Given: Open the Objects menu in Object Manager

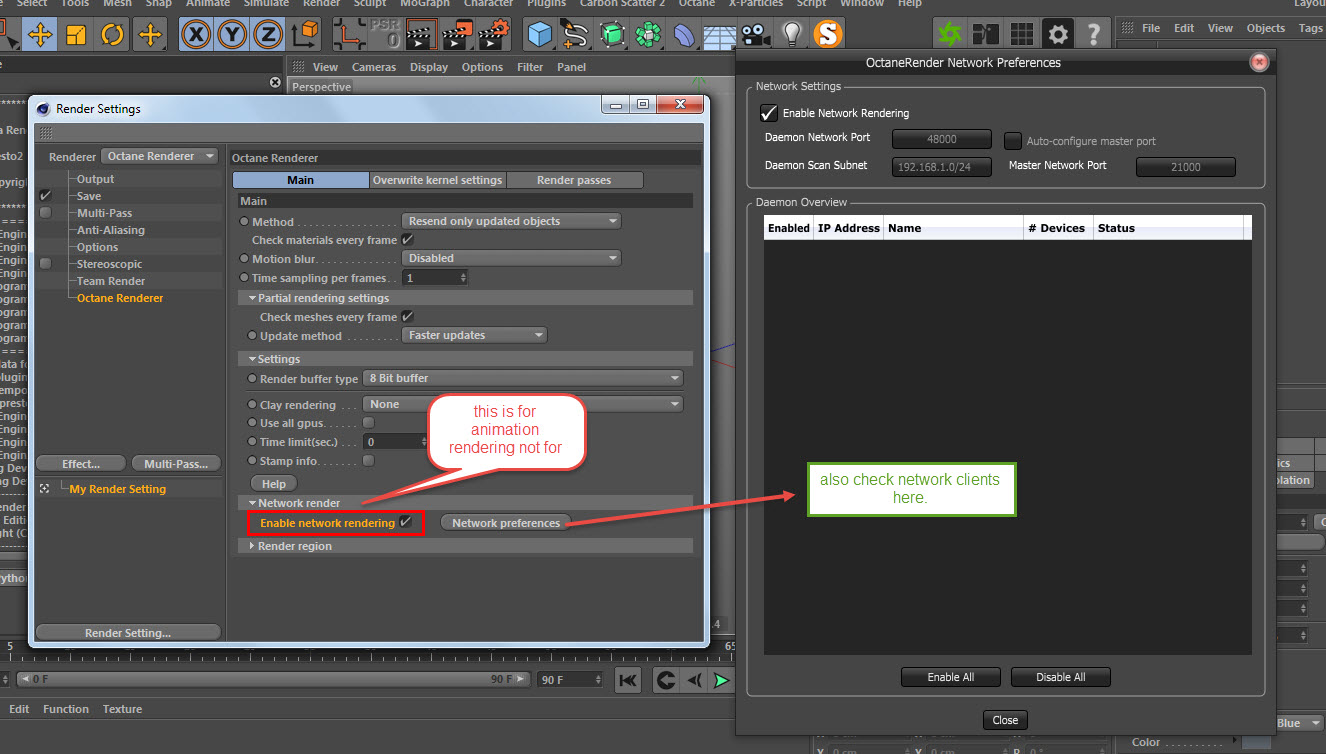Looking at the screenshot, I should [x=1266, y=28].
